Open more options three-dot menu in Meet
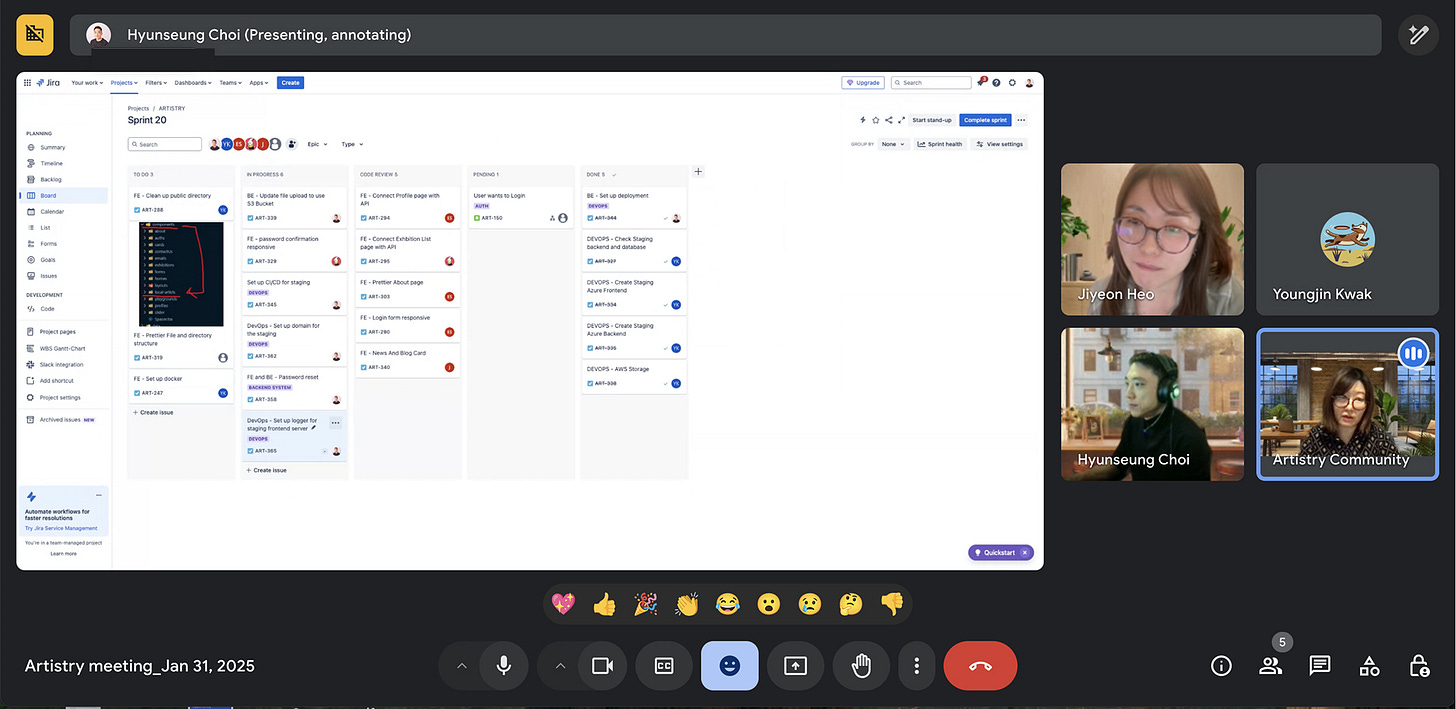The width and height of the screenshot is (1456, 709). (x=916, y=666)
